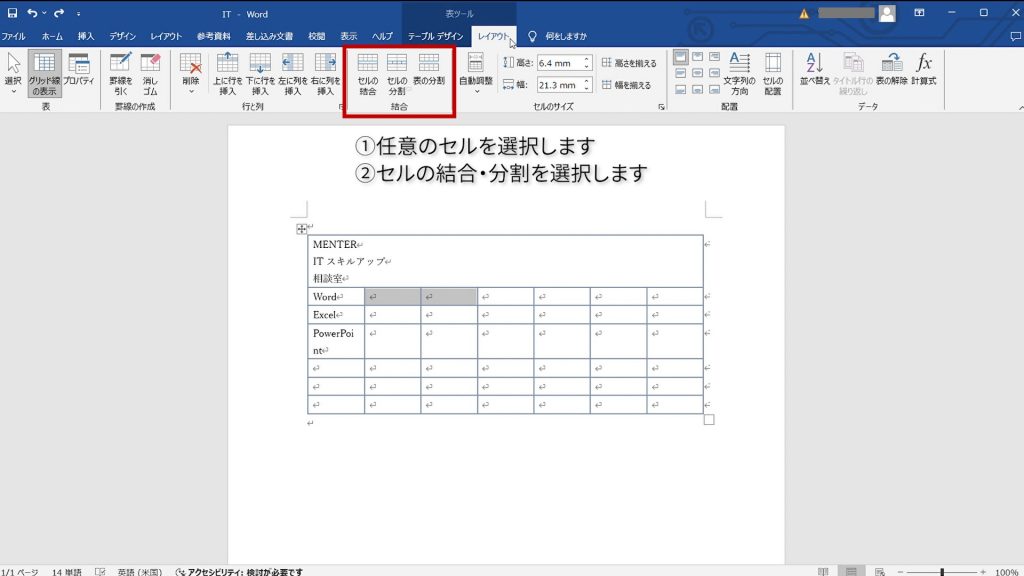Screen dimensions: 1024x576
Task: Click the zoom slider in status bar
Action: point(942,571)
